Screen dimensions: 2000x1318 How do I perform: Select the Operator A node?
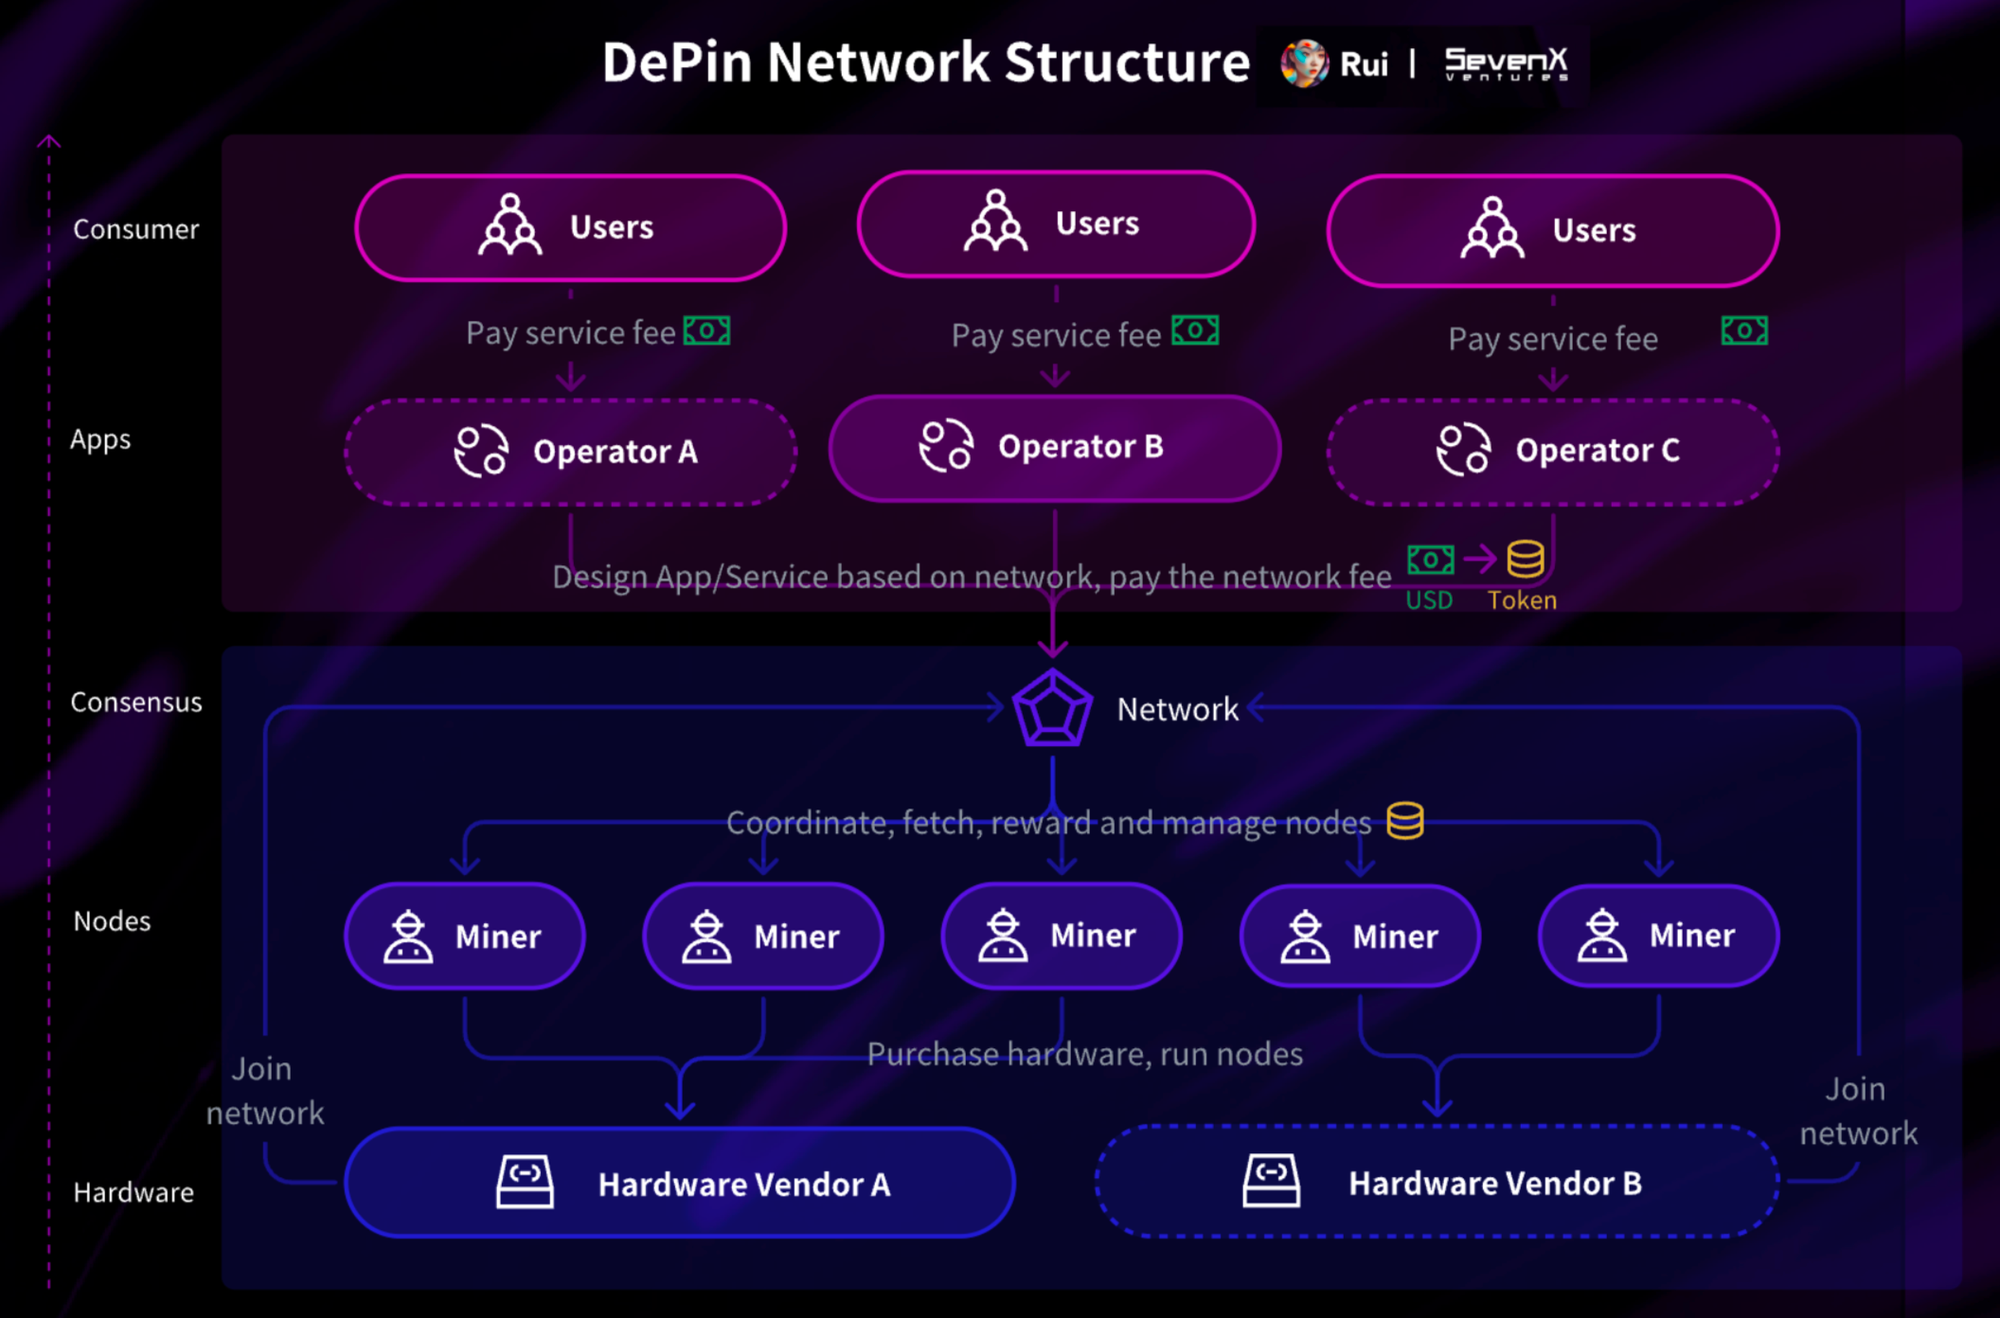point(570,451)
